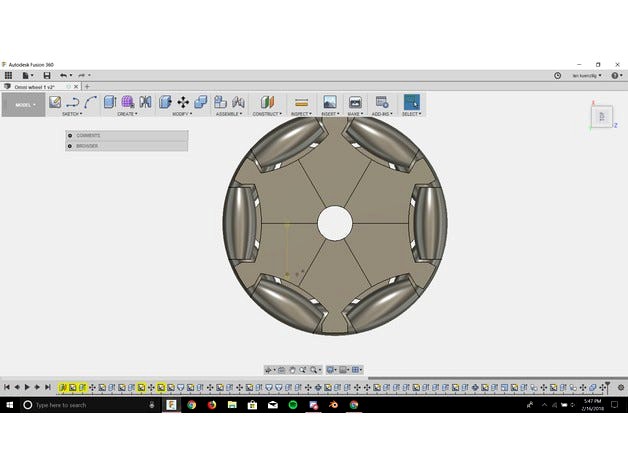This screenshot has height=472, width=628.
Task: Redo the last undone action
Action: point(81,75)
